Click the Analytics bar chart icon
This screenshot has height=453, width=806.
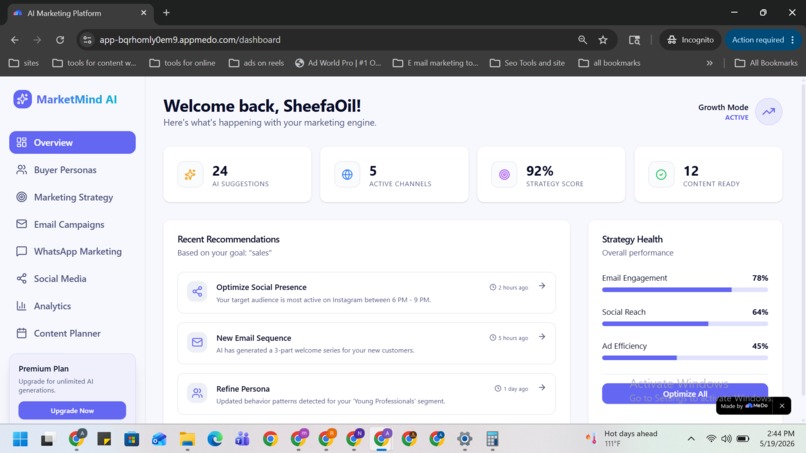[x=21, y=306]
